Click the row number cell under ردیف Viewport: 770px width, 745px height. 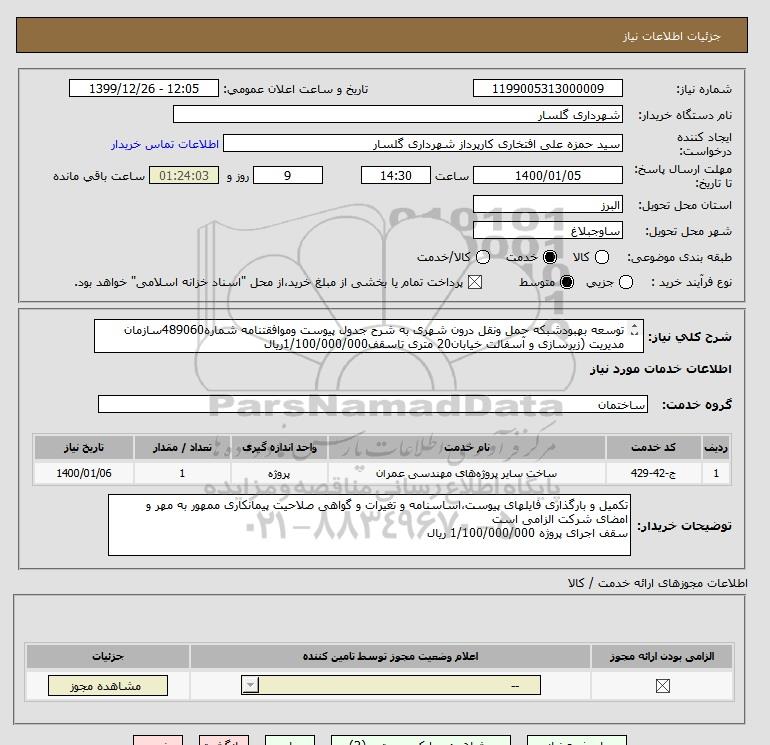(x=715, y=473)
